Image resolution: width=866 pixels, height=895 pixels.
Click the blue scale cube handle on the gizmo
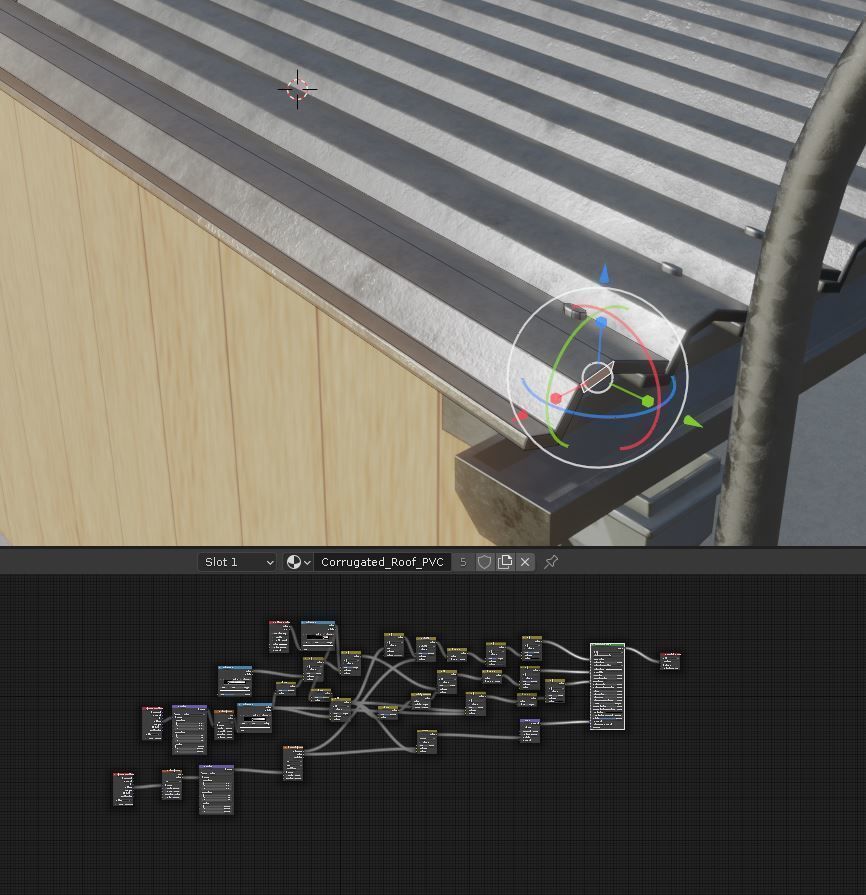[x=601, y=322]
